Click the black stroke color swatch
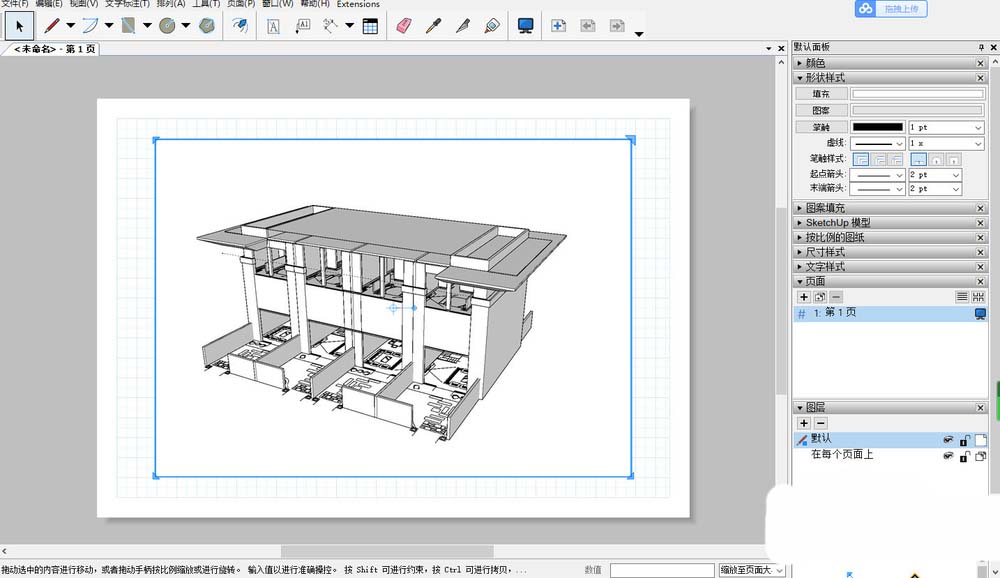 pyautogui.click(x=877, y=127)
